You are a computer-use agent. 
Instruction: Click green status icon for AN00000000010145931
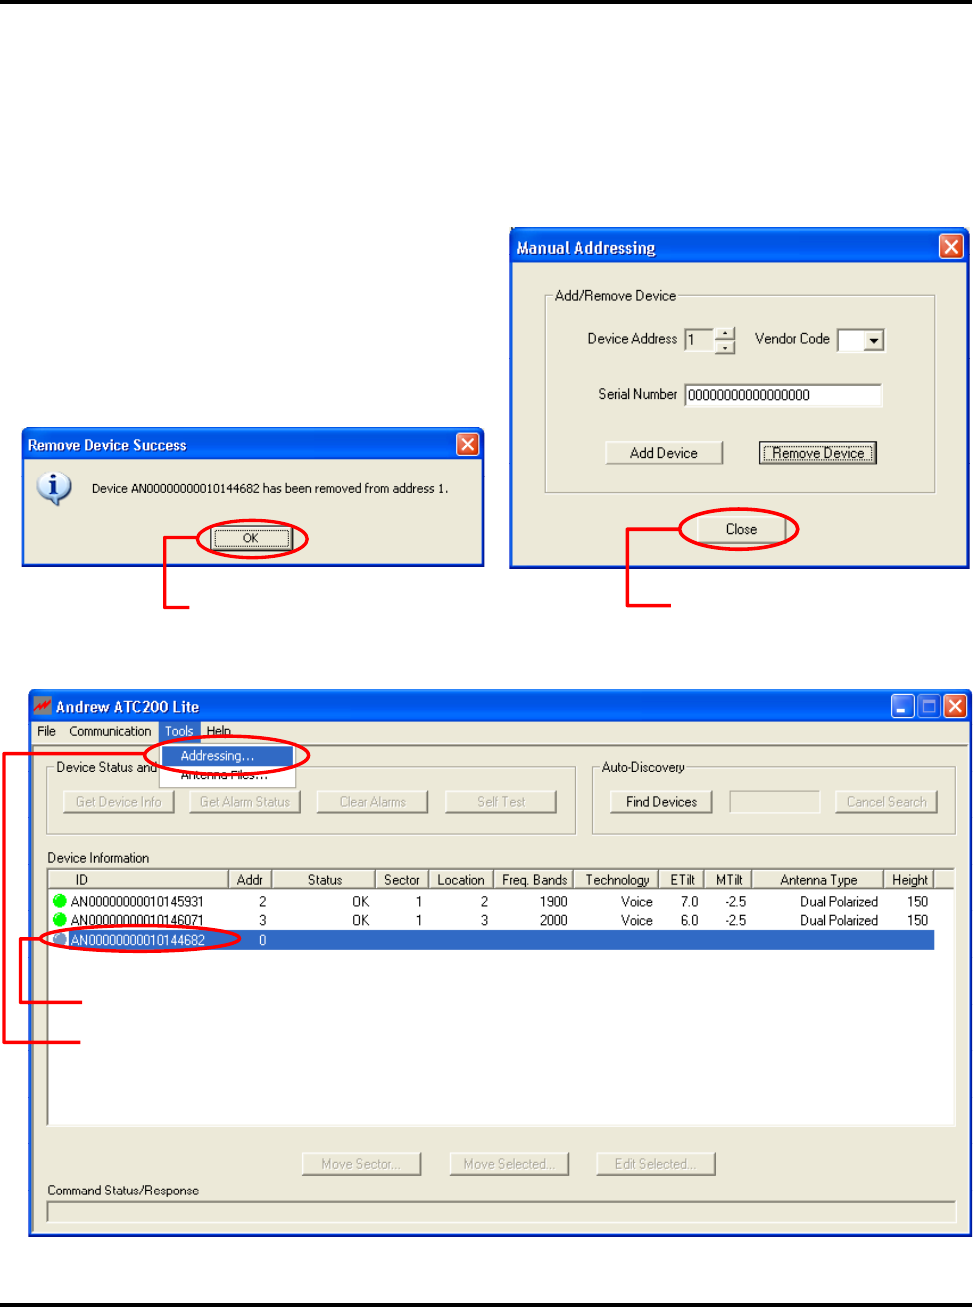click(60, 901)
